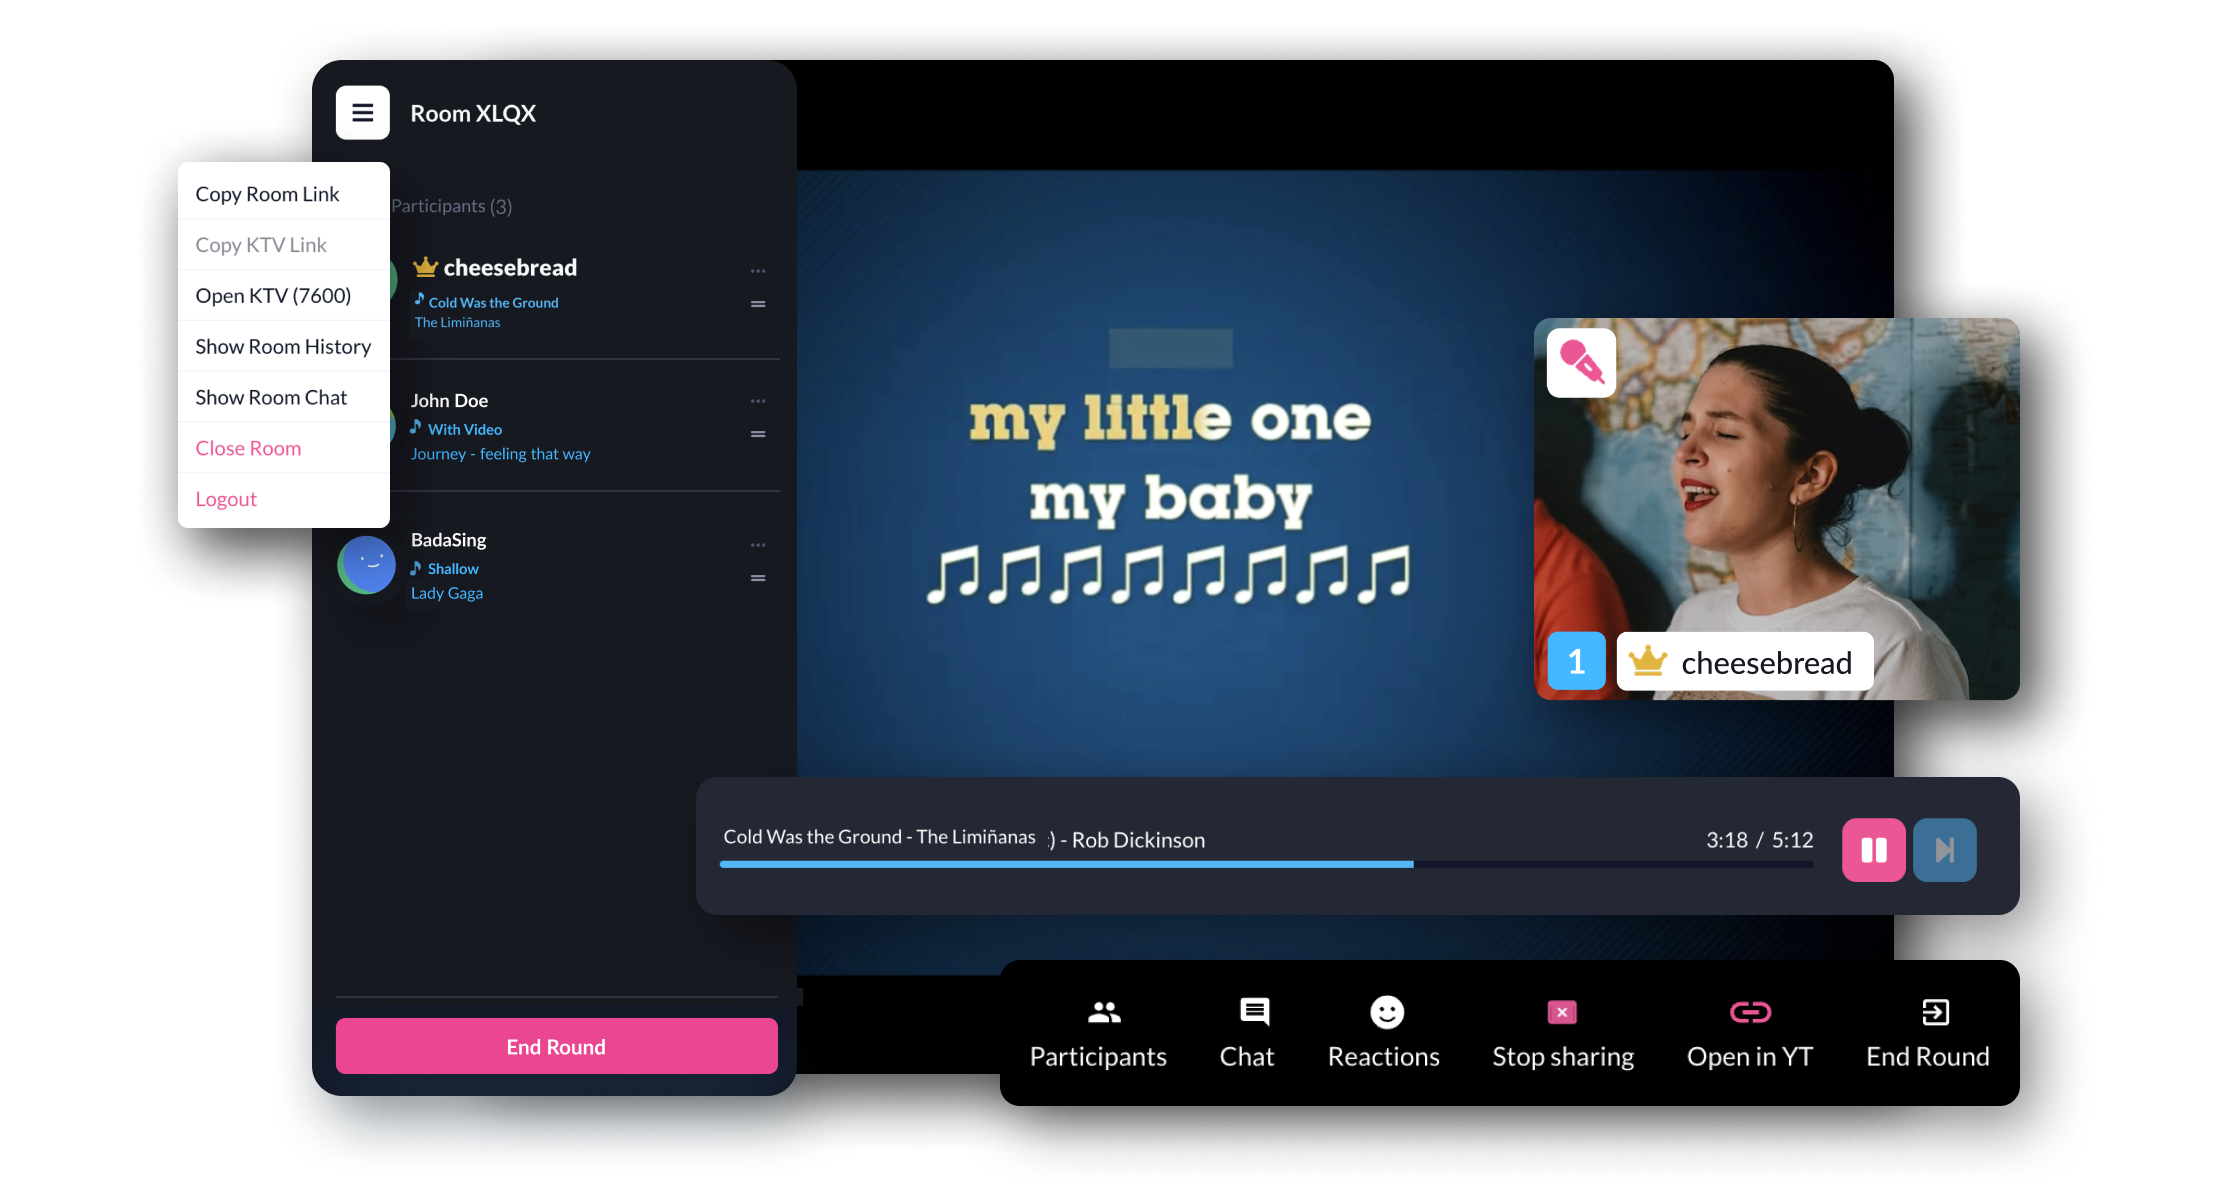Open the three-dot options for cheesebread
This screenshot has width=2220, height=1190.
pos(758,271)
